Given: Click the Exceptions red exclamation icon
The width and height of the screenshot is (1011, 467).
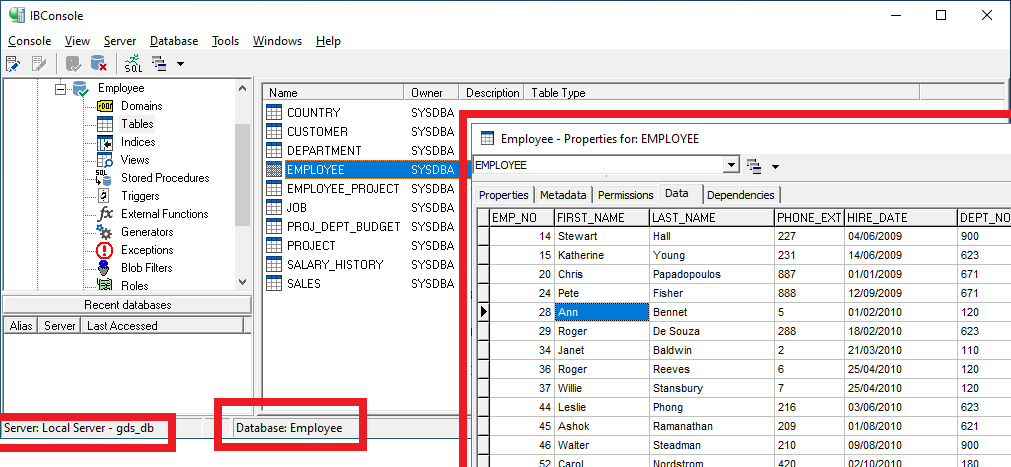Looking at the screenshot, I should [x=104, y=250].
